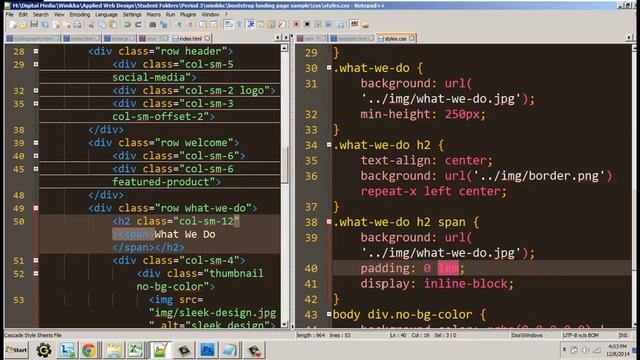Open the Encoding menu
The image size is (640, 360).
[x=80, y=14]
